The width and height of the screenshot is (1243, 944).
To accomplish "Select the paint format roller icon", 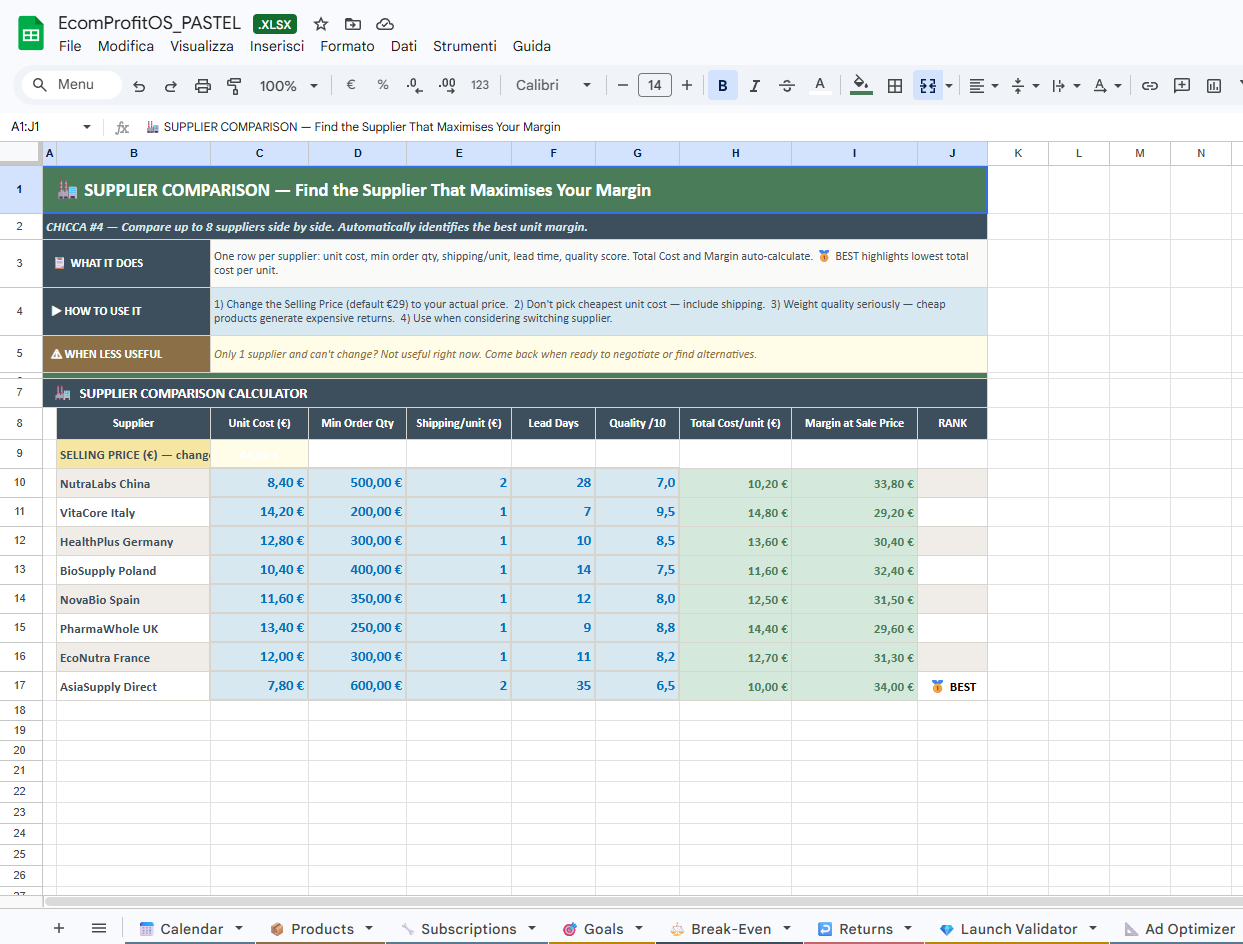I will point(234,86).
